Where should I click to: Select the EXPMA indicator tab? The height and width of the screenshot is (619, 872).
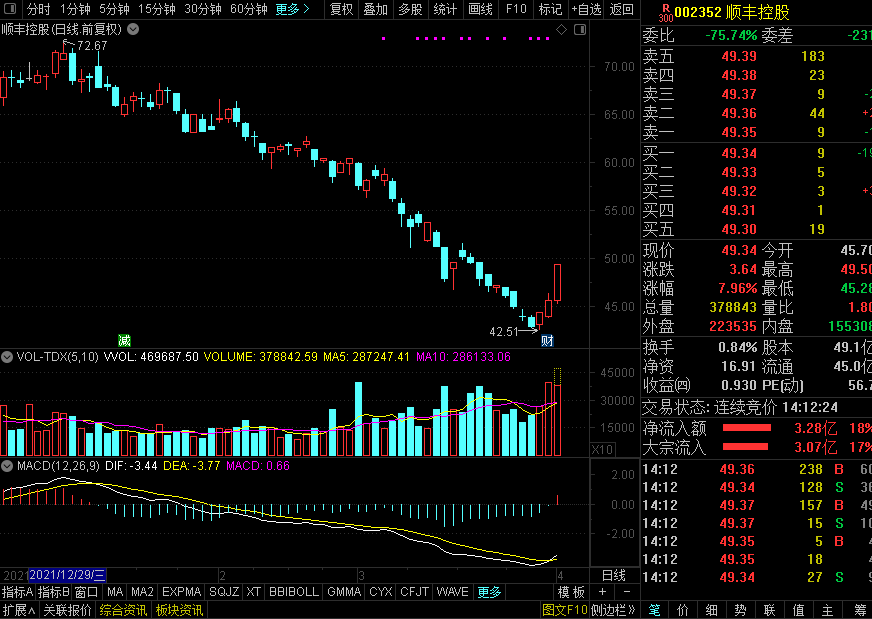(181, 592)
